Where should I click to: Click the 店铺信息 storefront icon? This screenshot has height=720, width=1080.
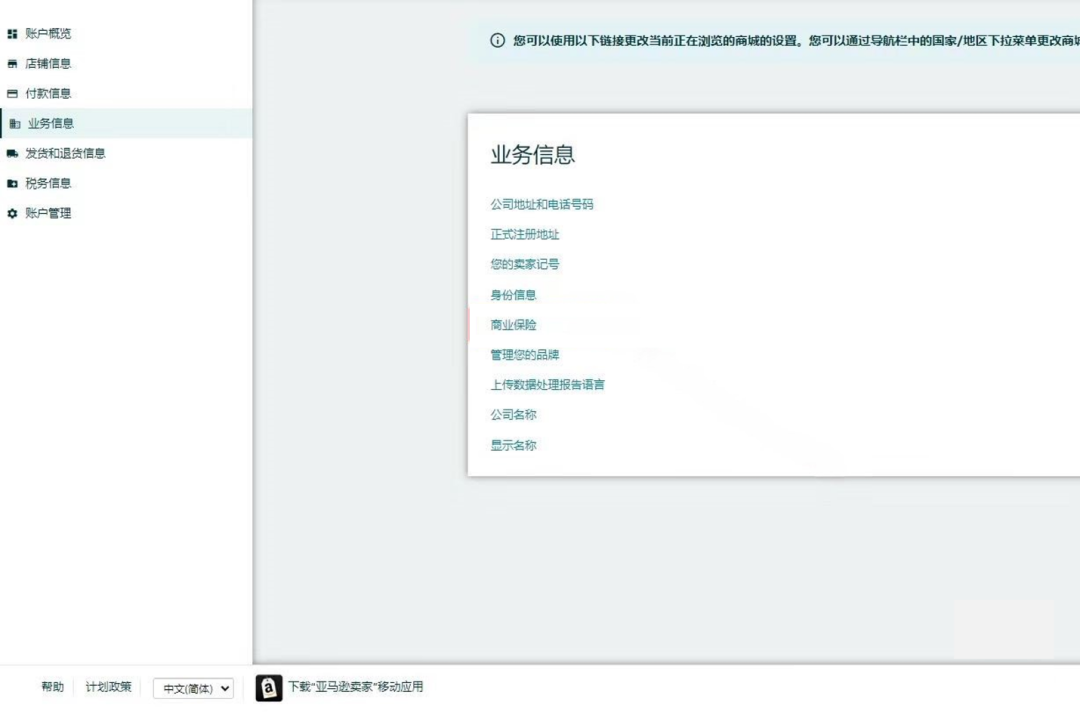click(x=11, y=63)
